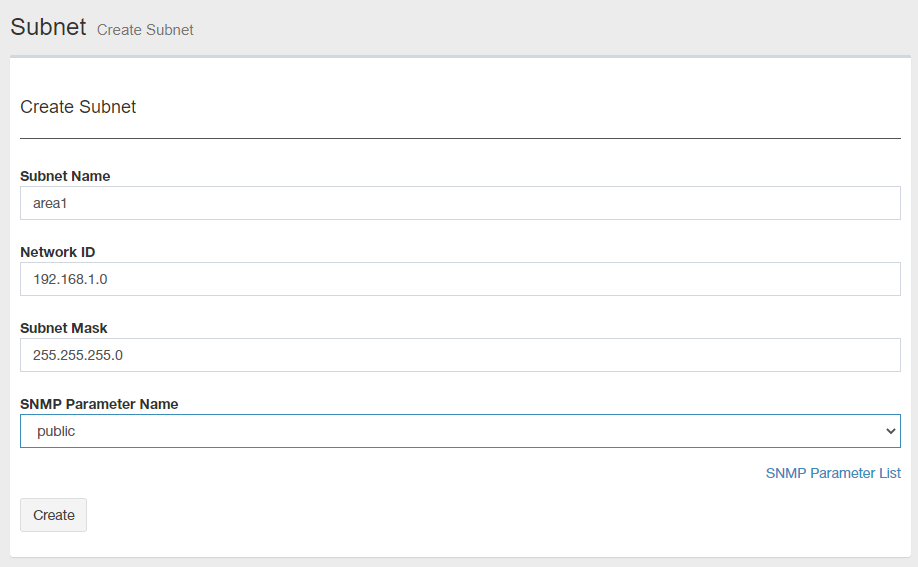
Task: Select the 'public' value in SNMP dropdown
Action: (x=57, y=432)
